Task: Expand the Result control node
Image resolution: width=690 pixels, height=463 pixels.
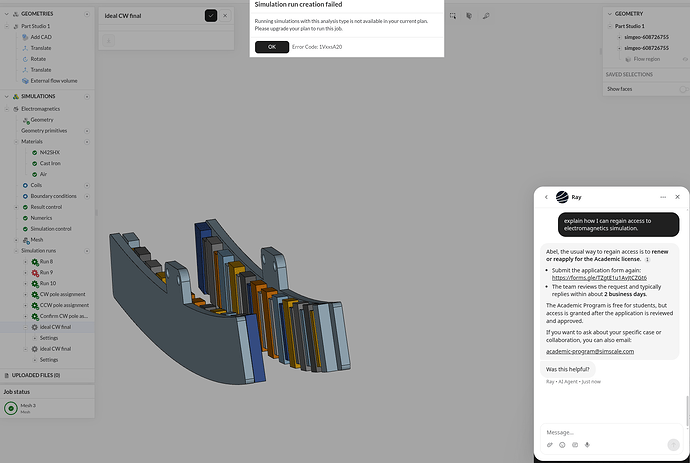Action: [x=16, y=207]
